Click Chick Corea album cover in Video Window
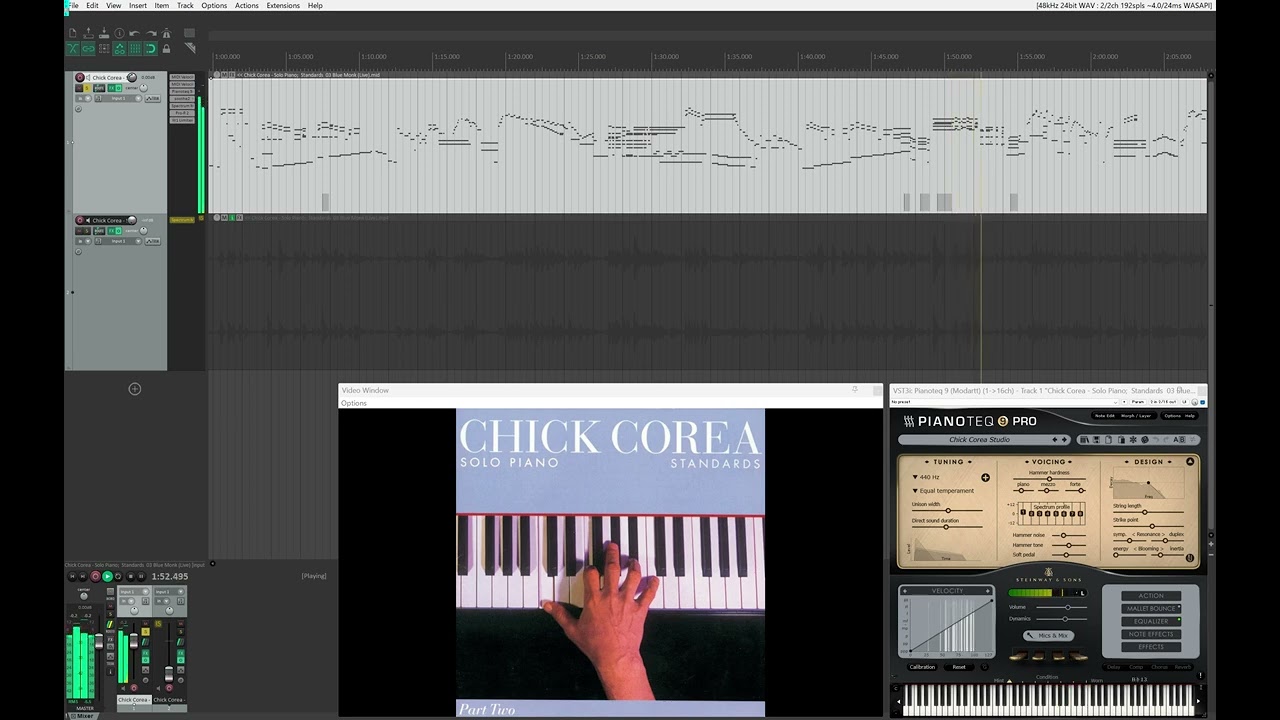This screenshot has height=720, width=1280. point(610,562)
